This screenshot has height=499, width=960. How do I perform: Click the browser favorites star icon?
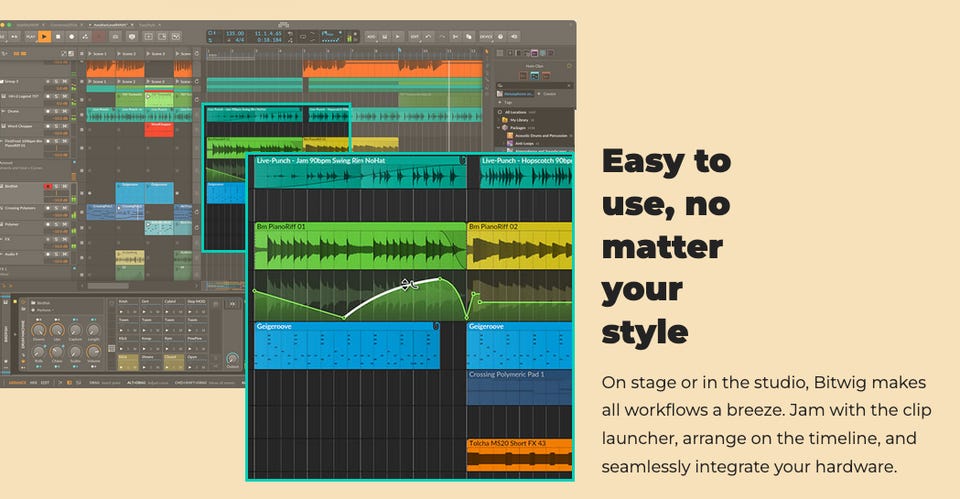569,66
